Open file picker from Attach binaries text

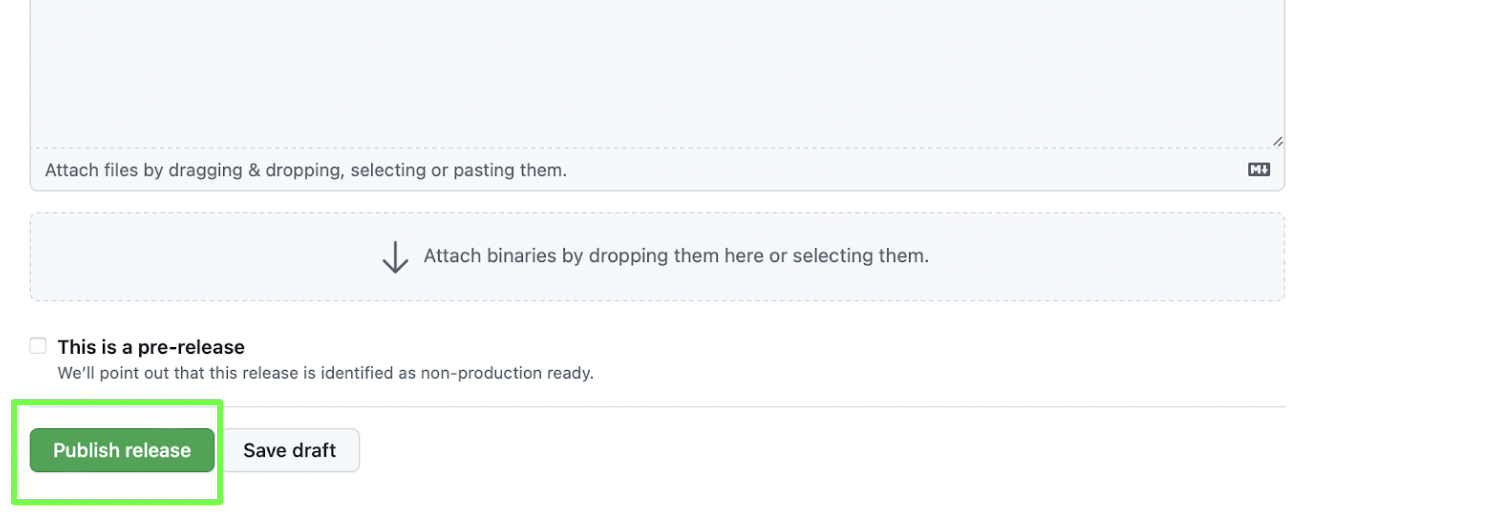[x=676, y=256]
